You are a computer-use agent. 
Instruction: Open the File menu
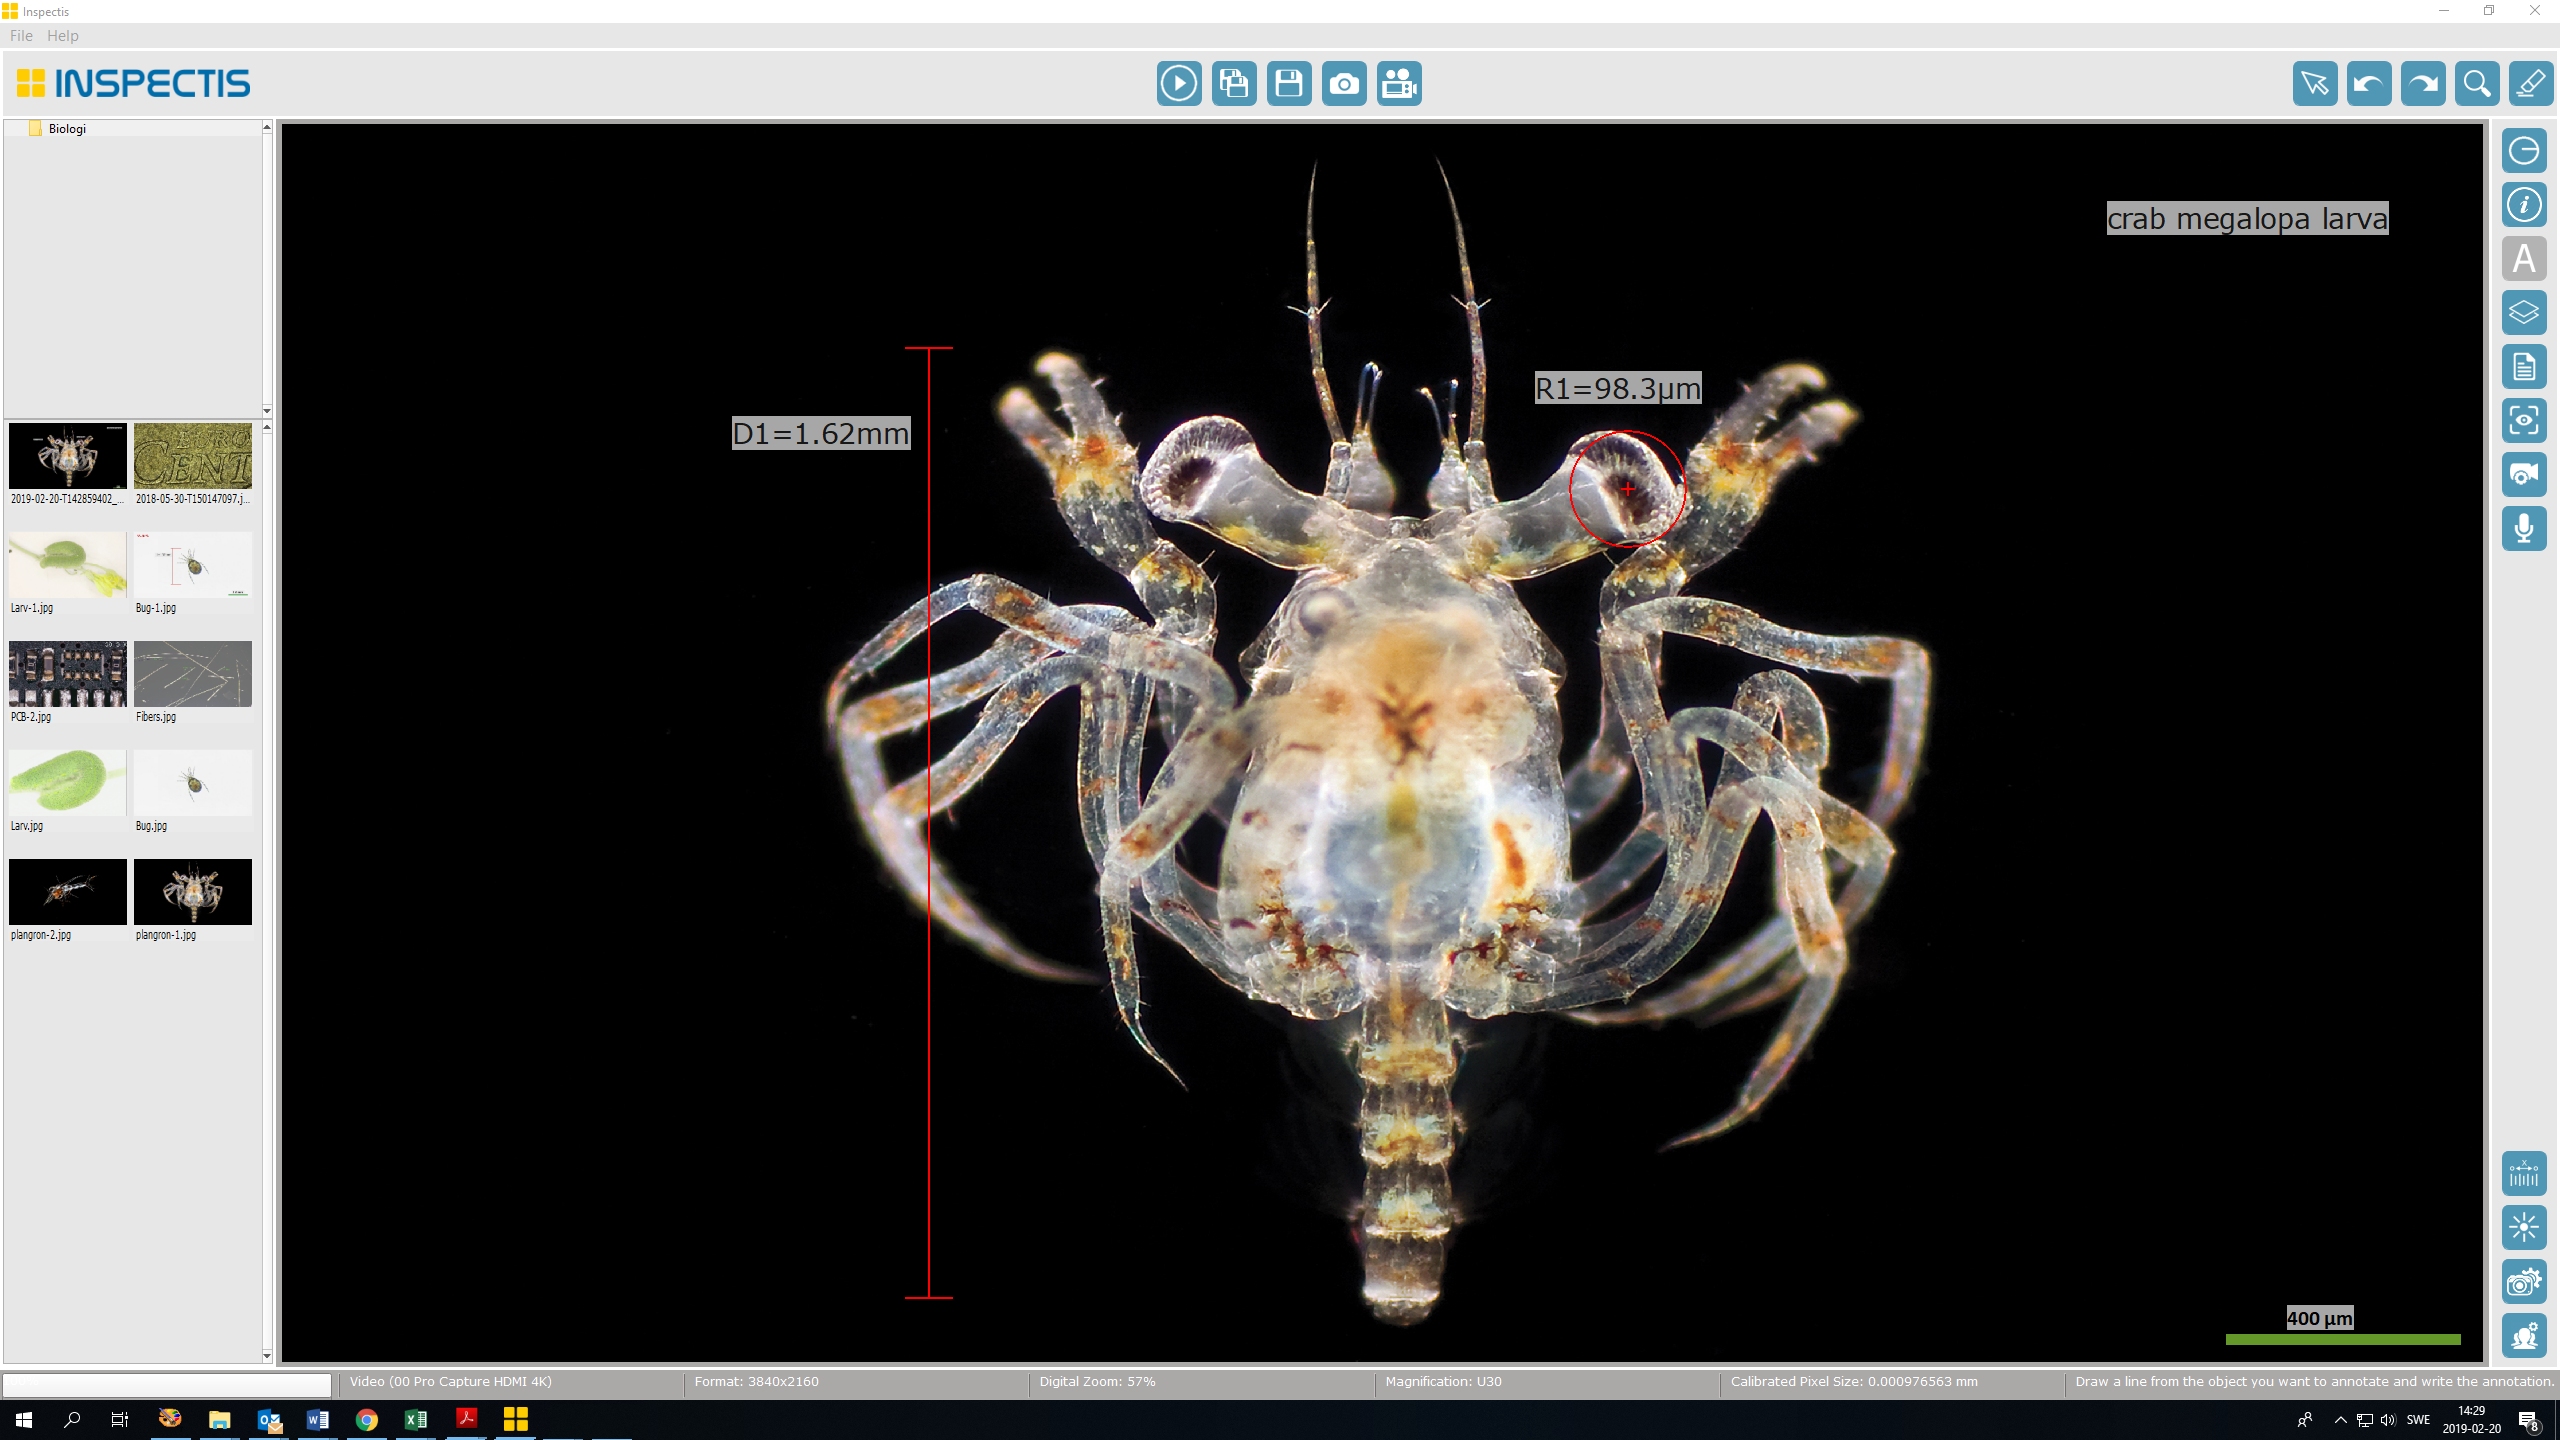(x=21, y=36)
